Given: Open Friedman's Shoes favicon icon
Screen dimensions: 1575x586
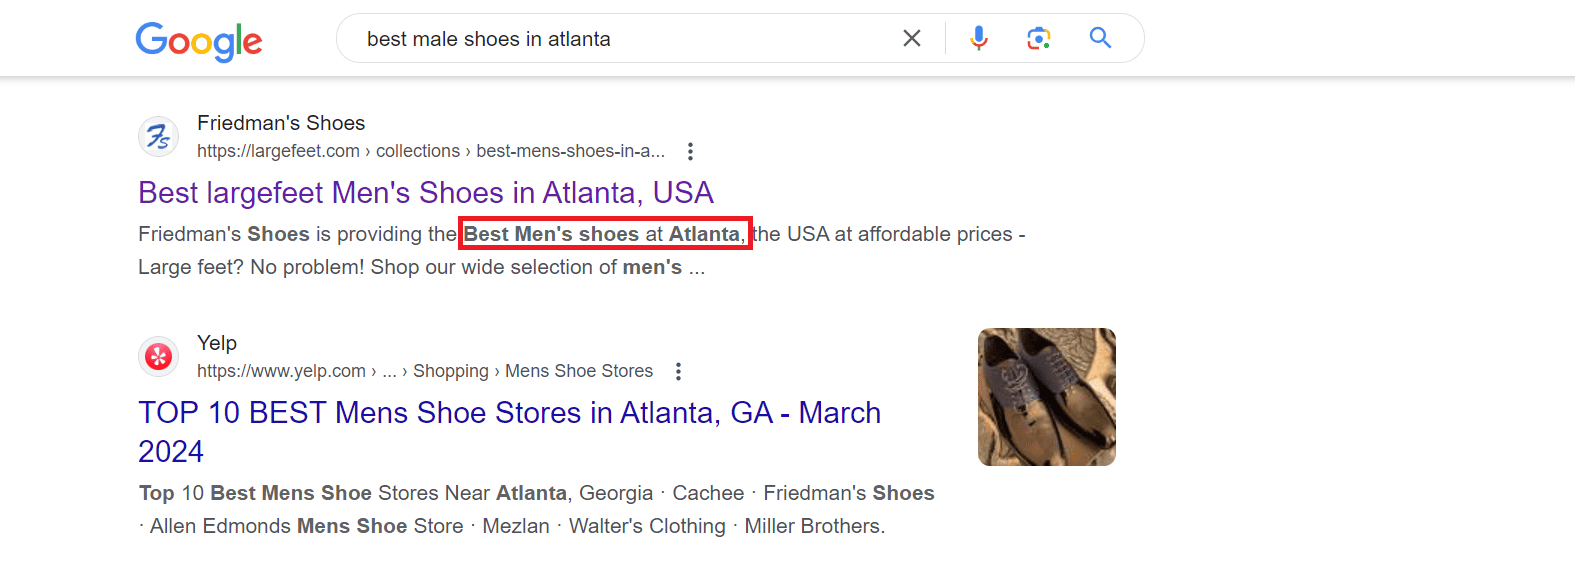Looking at the screenshot, I should 158,137.
